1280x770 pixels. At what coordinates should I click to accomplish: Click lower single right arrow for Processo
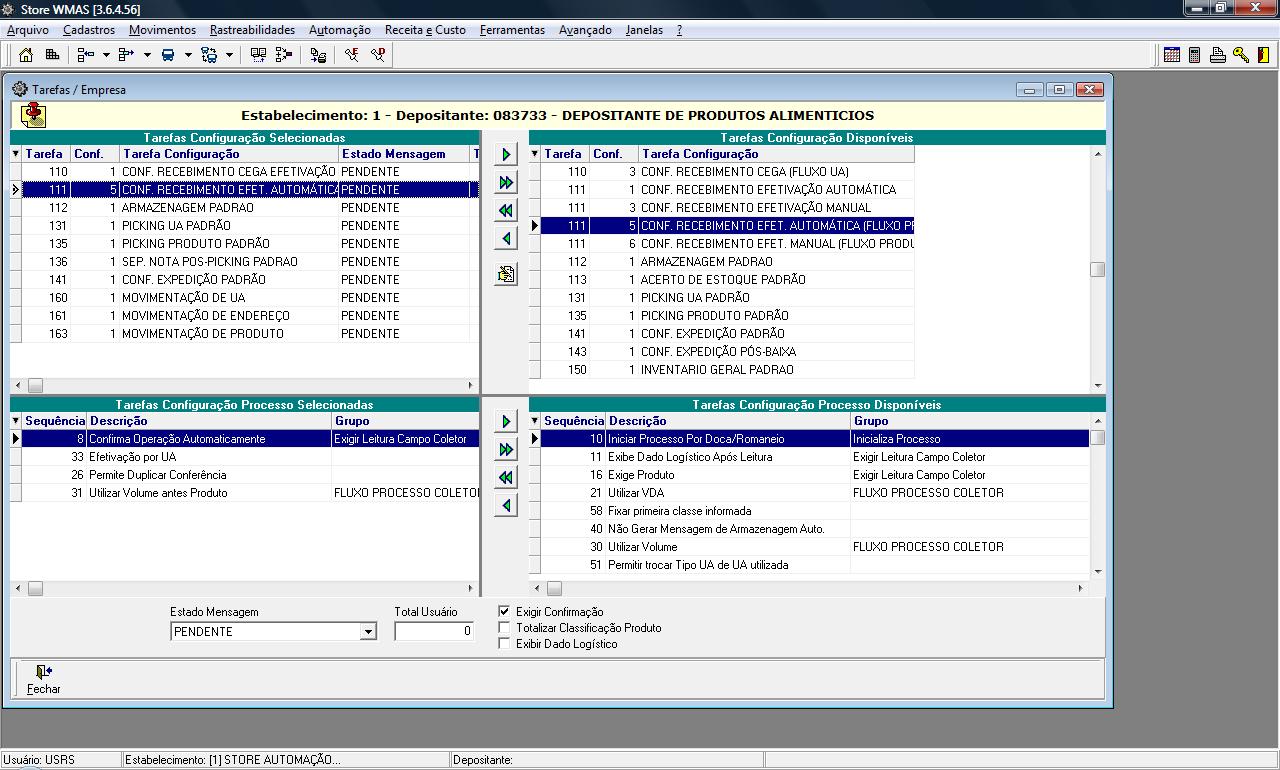point(506,421)
